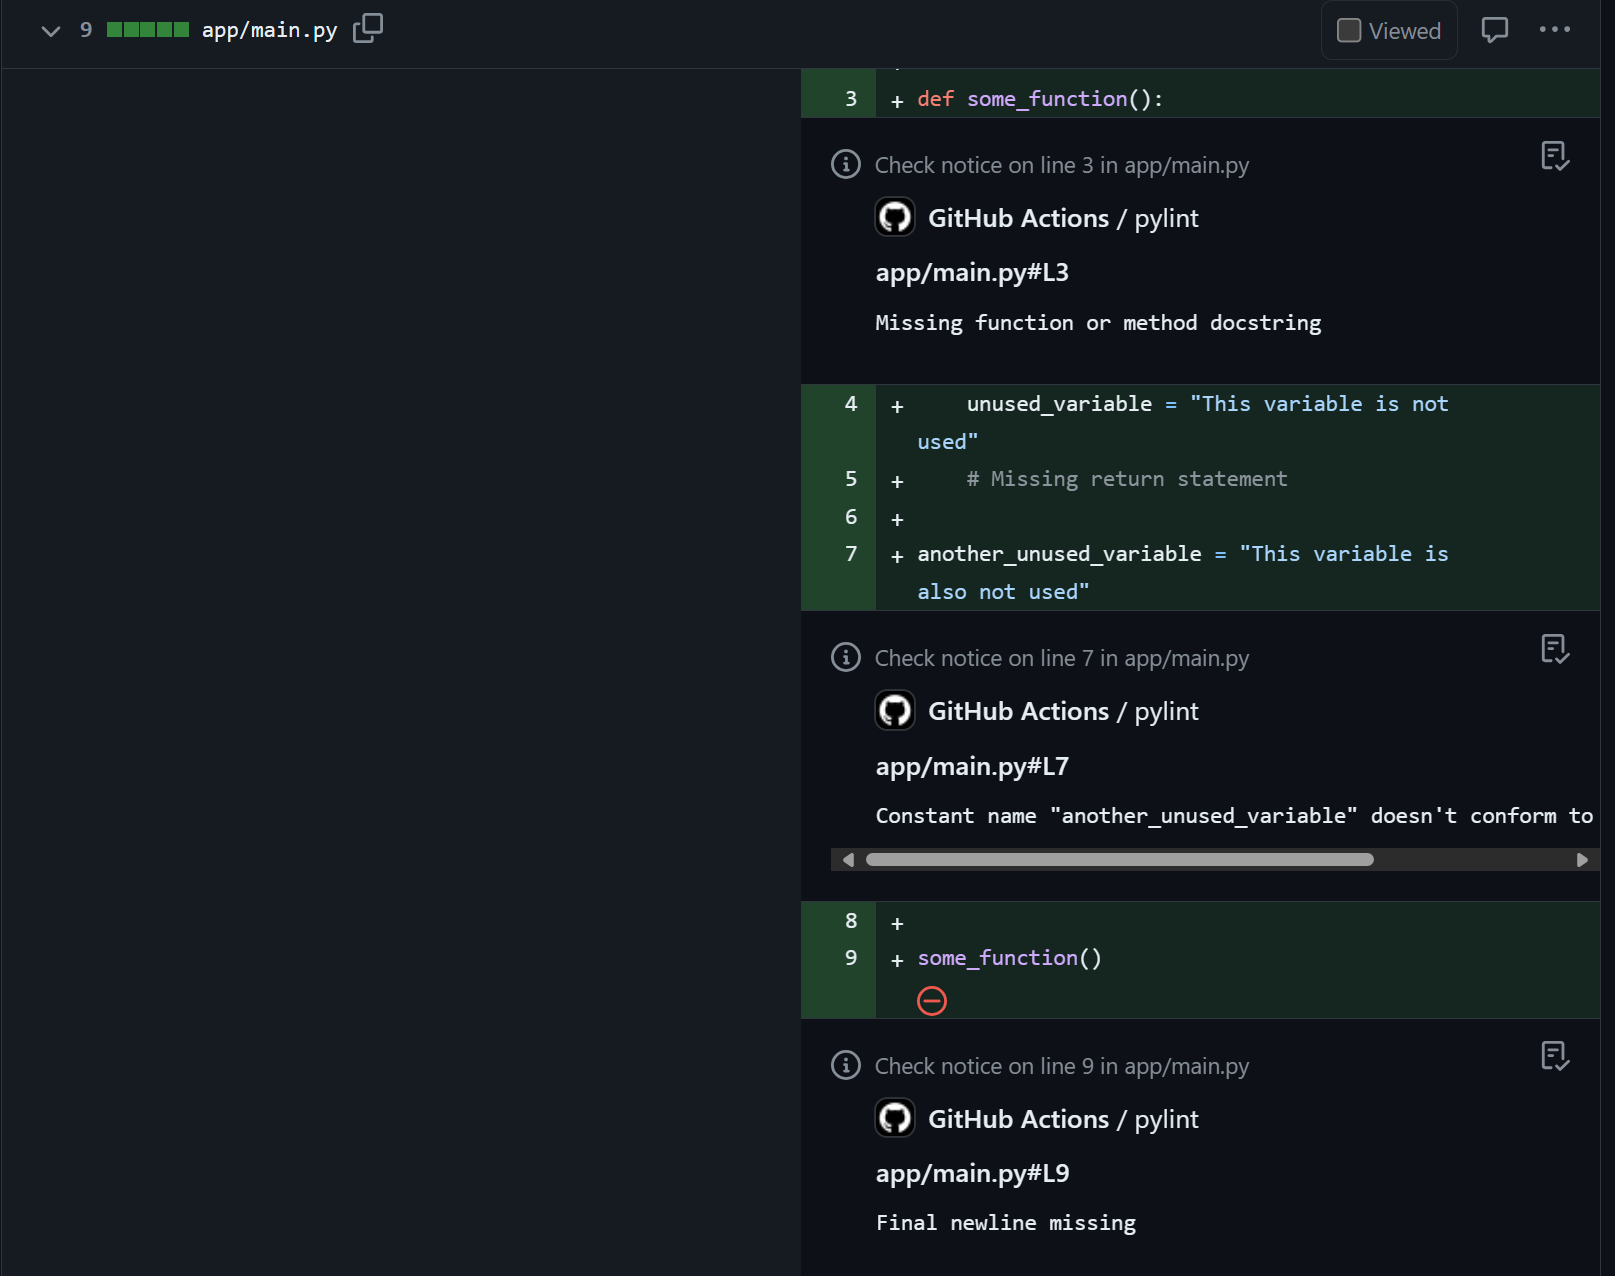Select diff line number 6

pyautogui.click(x=851, y=516)
